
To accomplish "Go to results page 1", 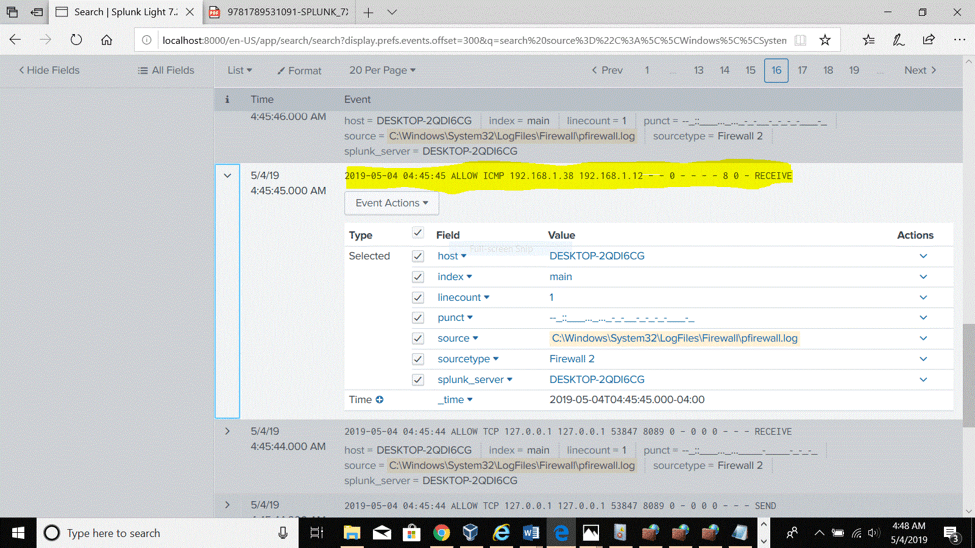I will click(x=647, y=70).
